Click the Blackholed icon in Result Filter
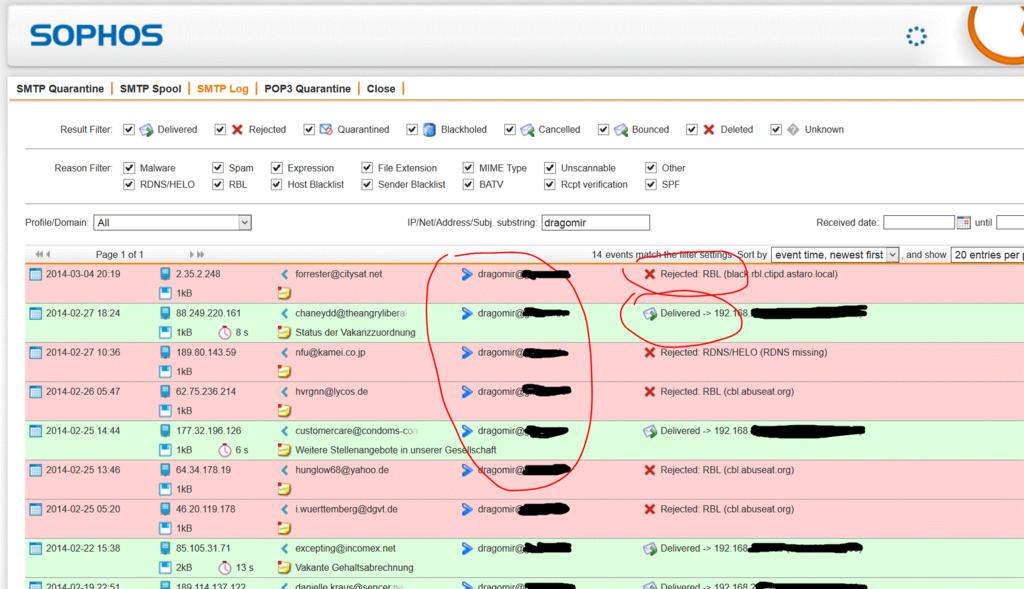 [x=429, y=130]
